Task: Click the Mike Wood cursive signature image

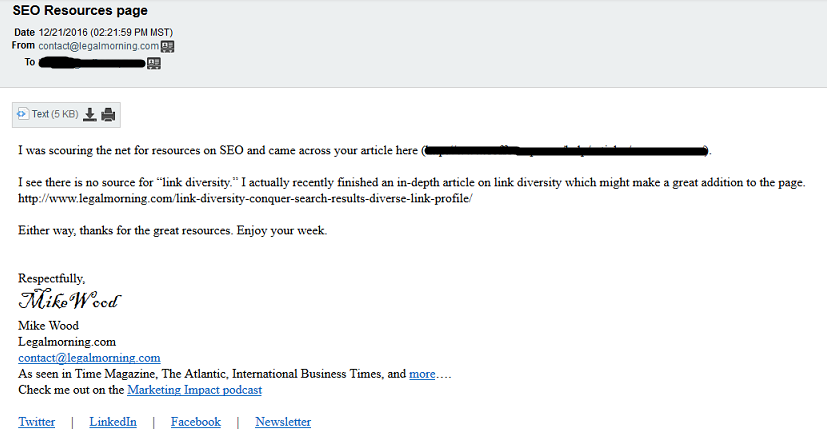Action: [x=70, y=301]
